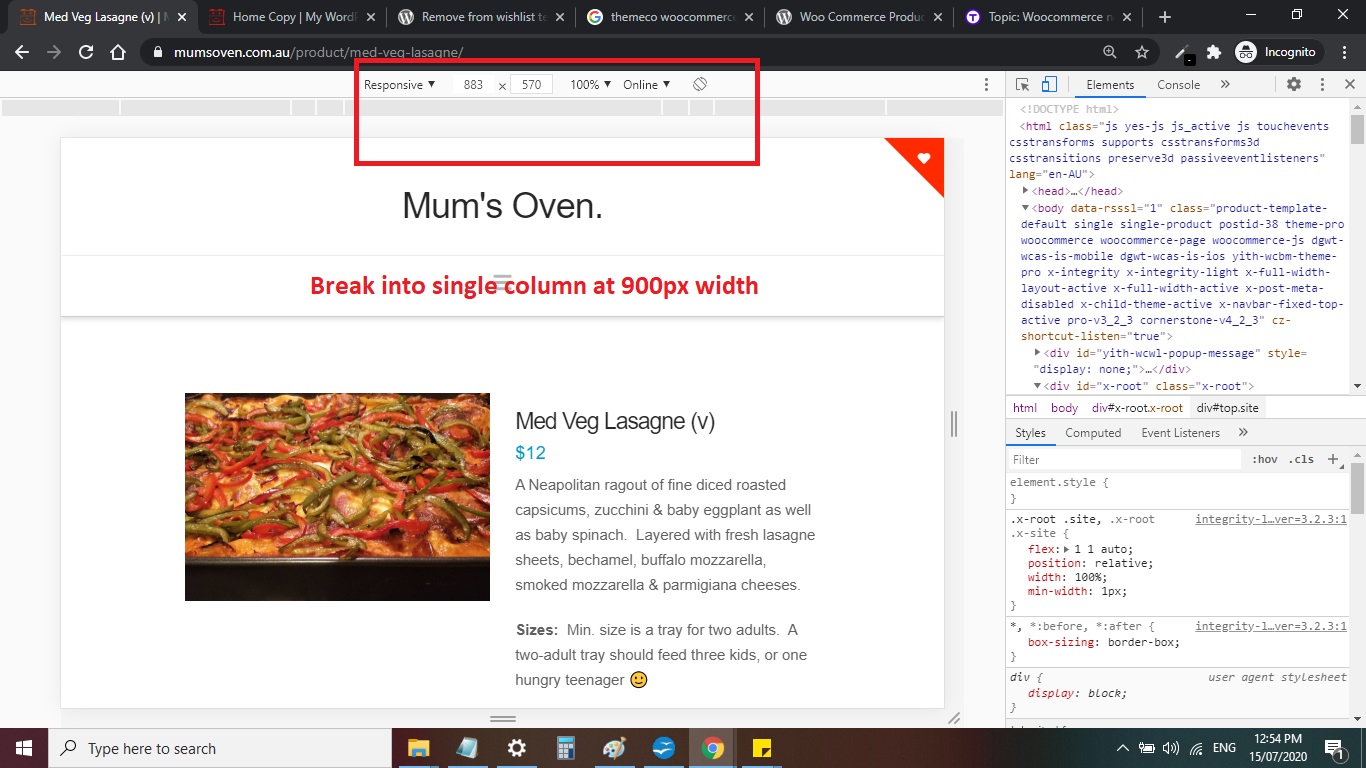
Task: Click the pen extension icon in Chrome toolbar
Action: 1184,53
